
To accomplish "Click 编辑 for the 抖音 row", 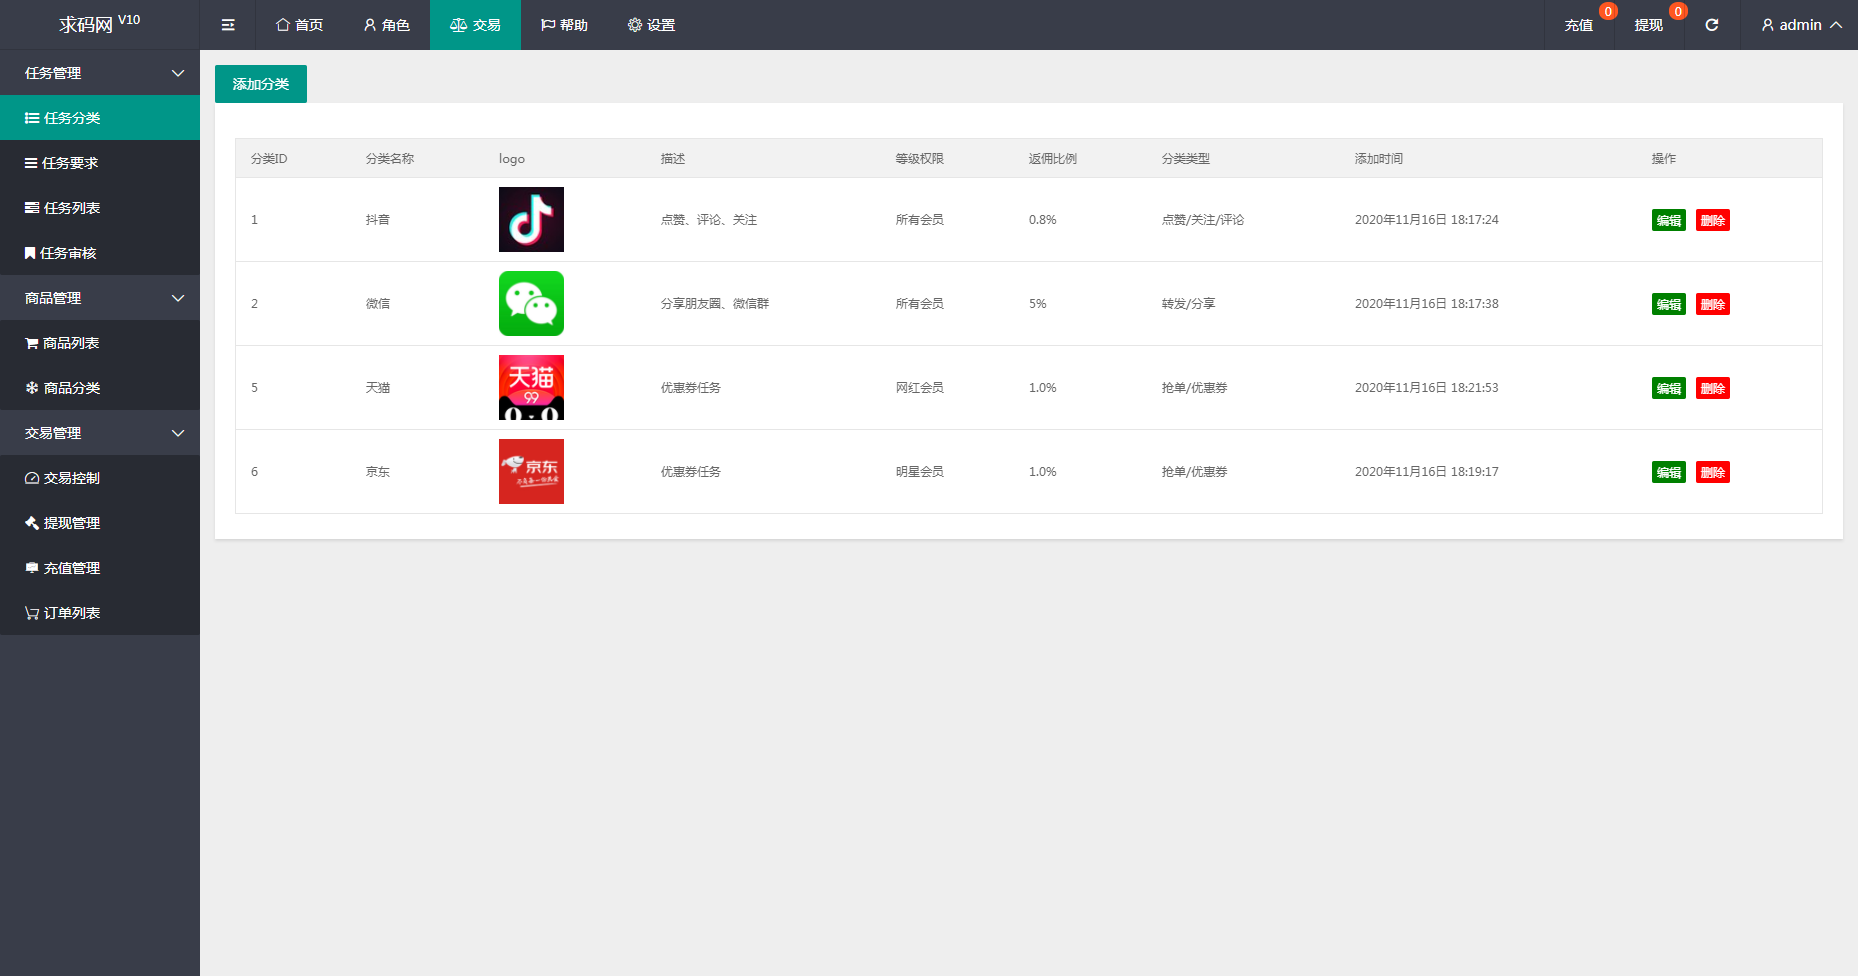I will (x=1669, y=220).
